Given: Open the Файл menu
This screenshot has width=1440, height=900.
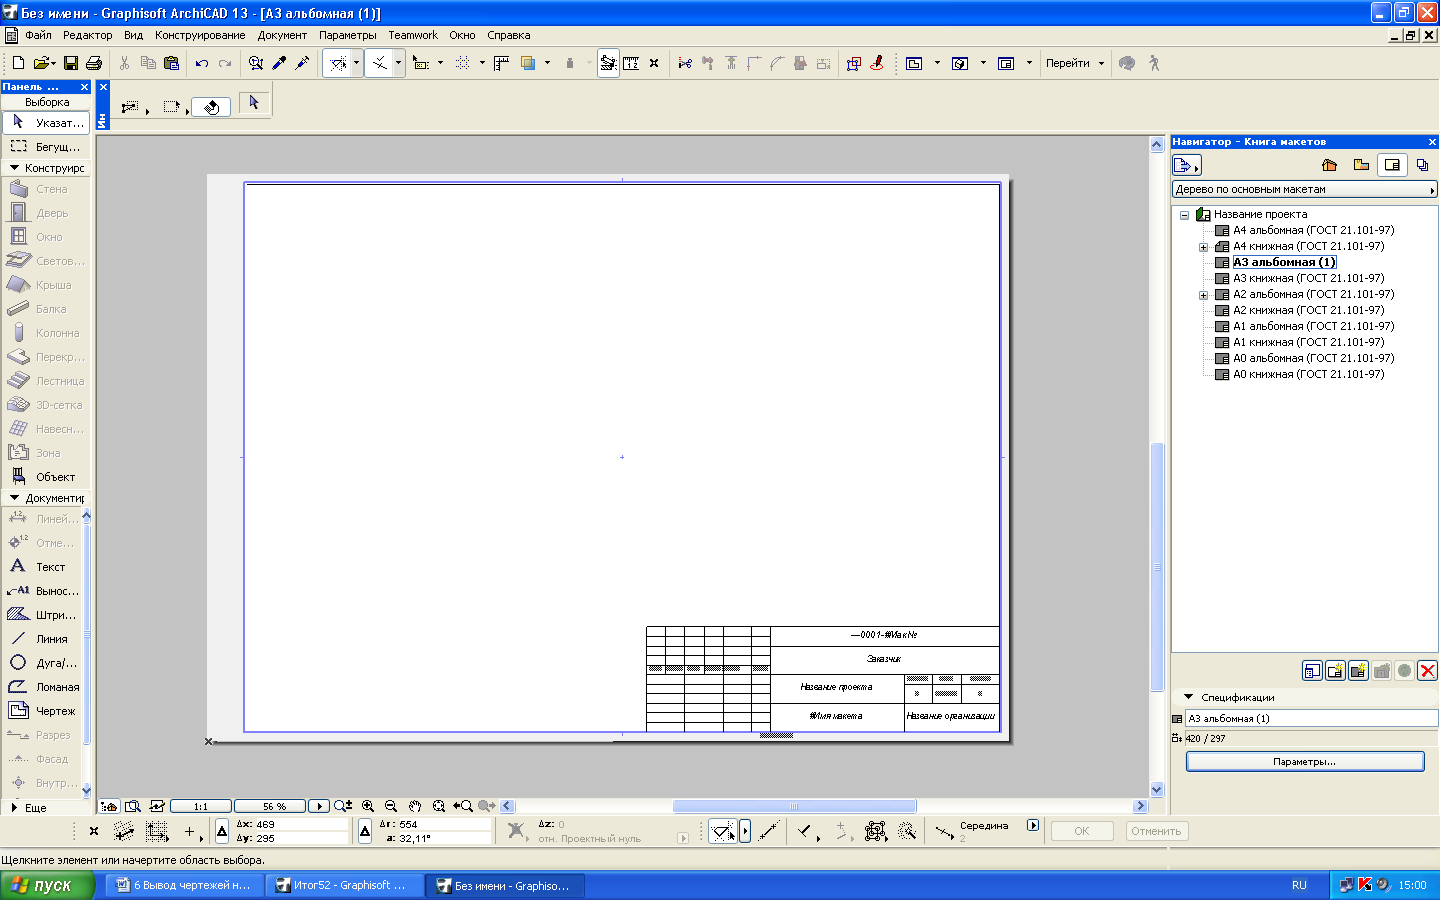Looking at the screenshot, I should [39, 35].
